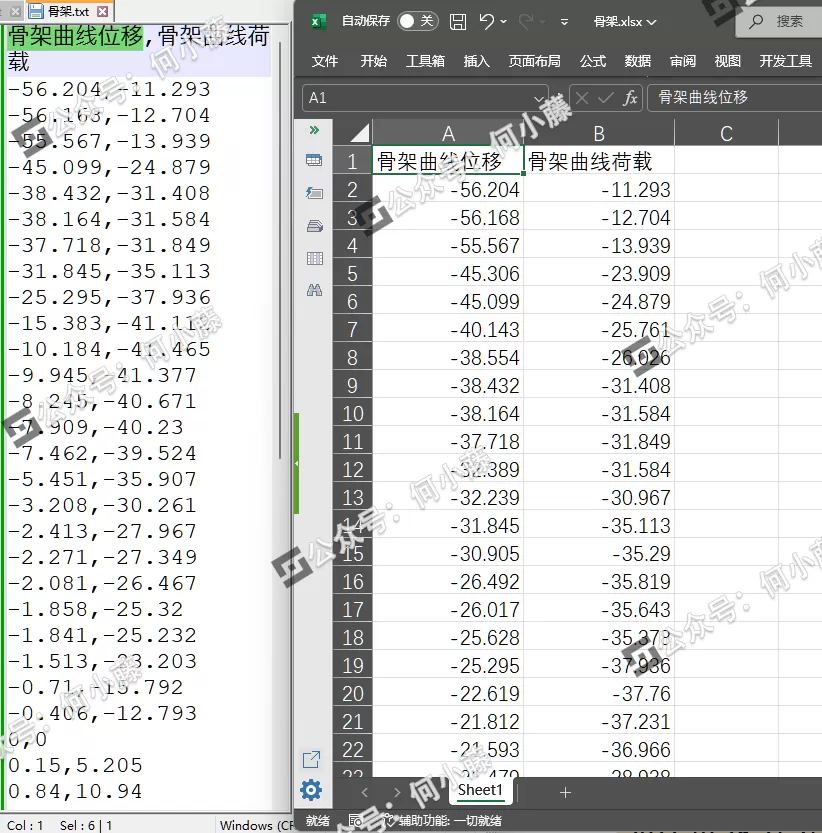
Task: Open settings gear in the sidebar
Action: point(311,791)
